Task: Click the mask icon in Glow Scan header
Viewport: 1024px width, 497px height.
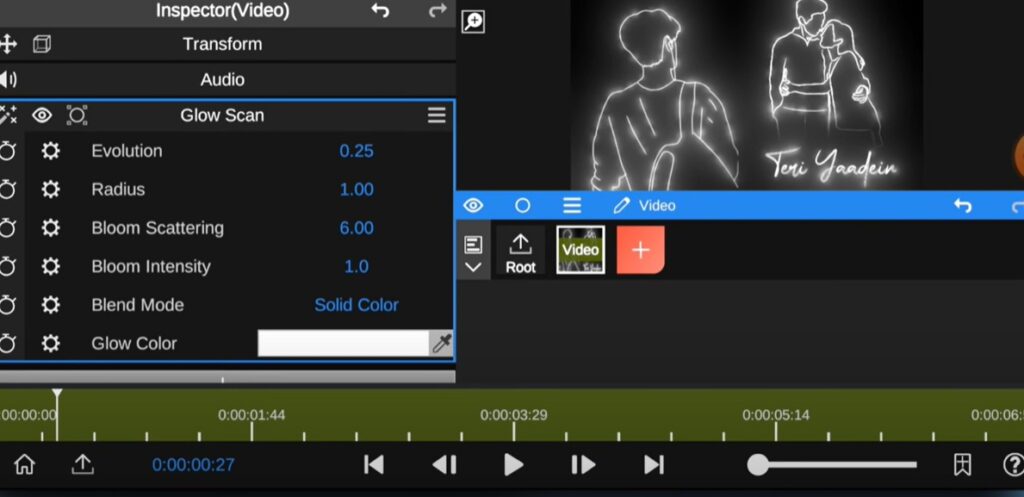Action: 77,115
